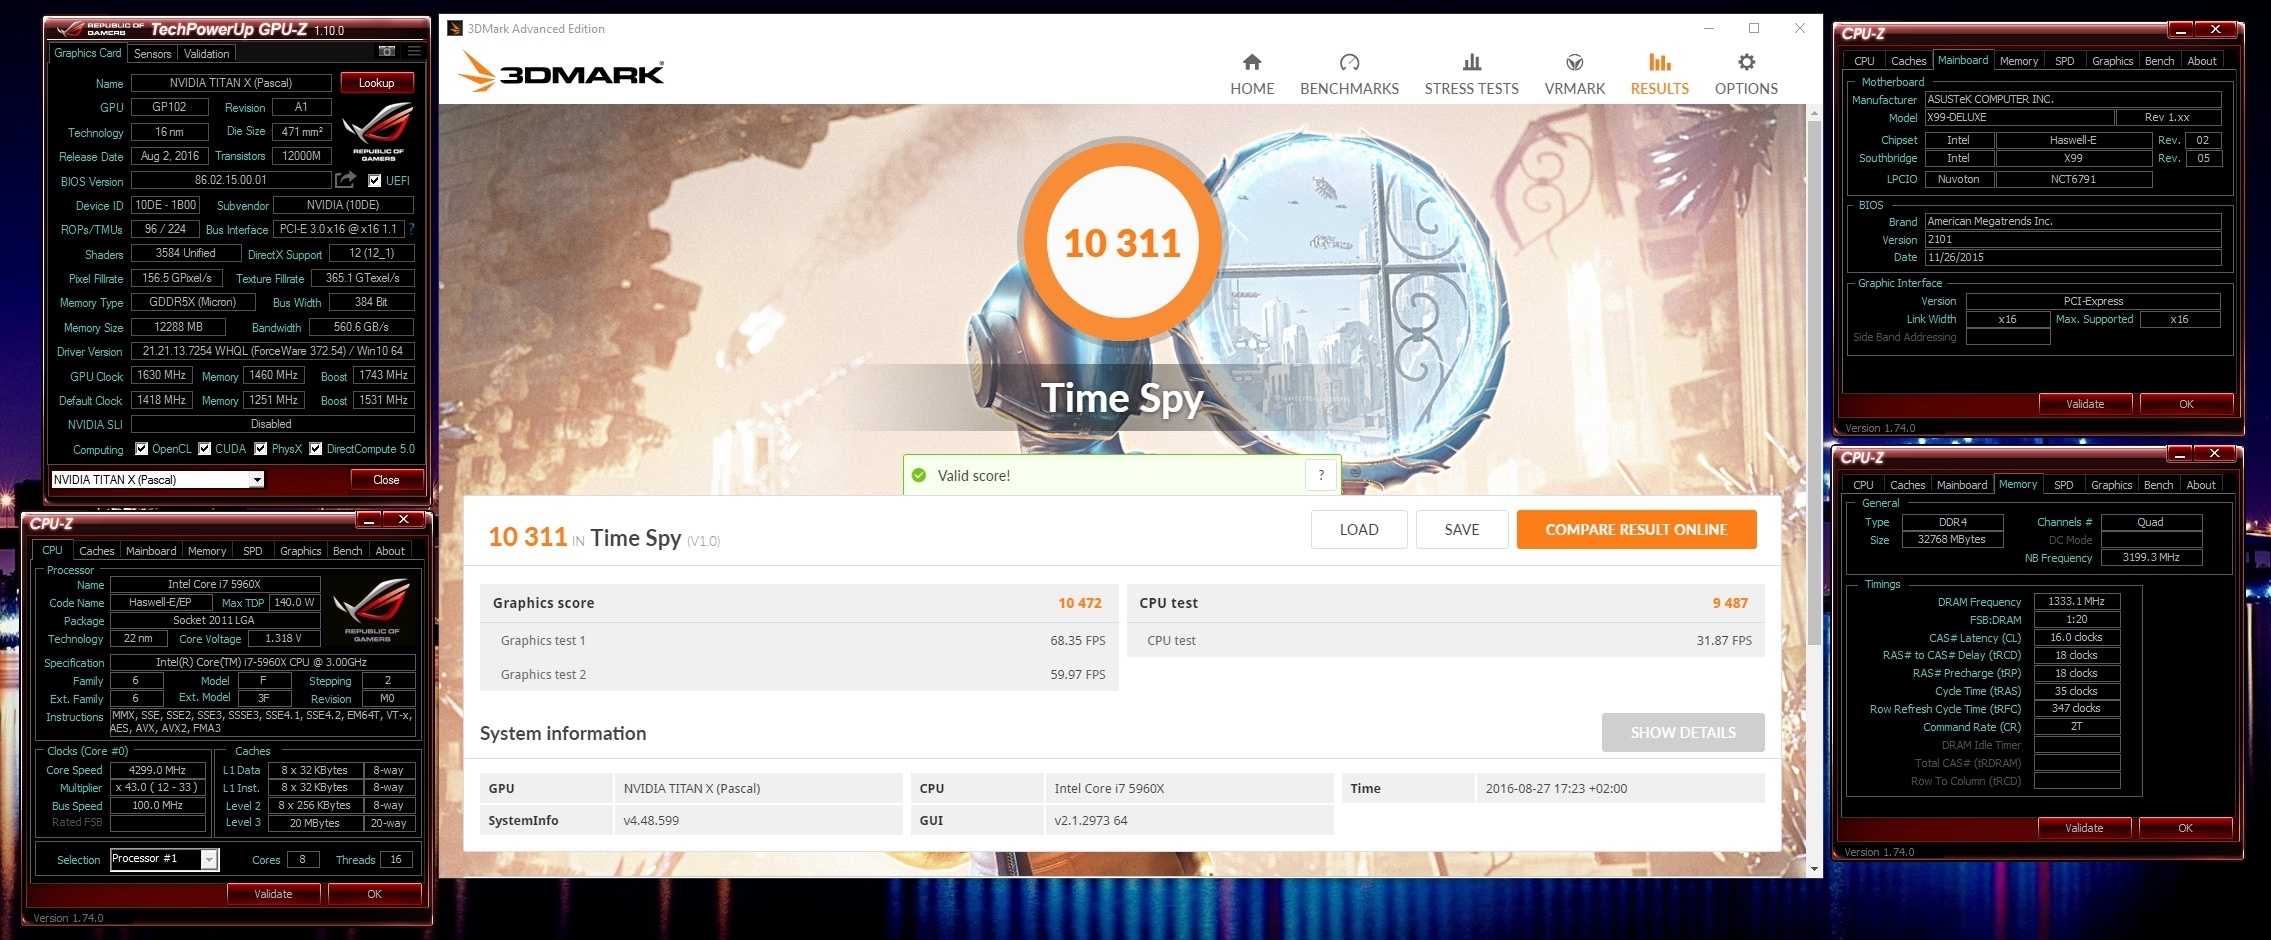
Task: Minimize the CPU-Z CPU window
Action: pyautogui.click(x=369, y=519)
